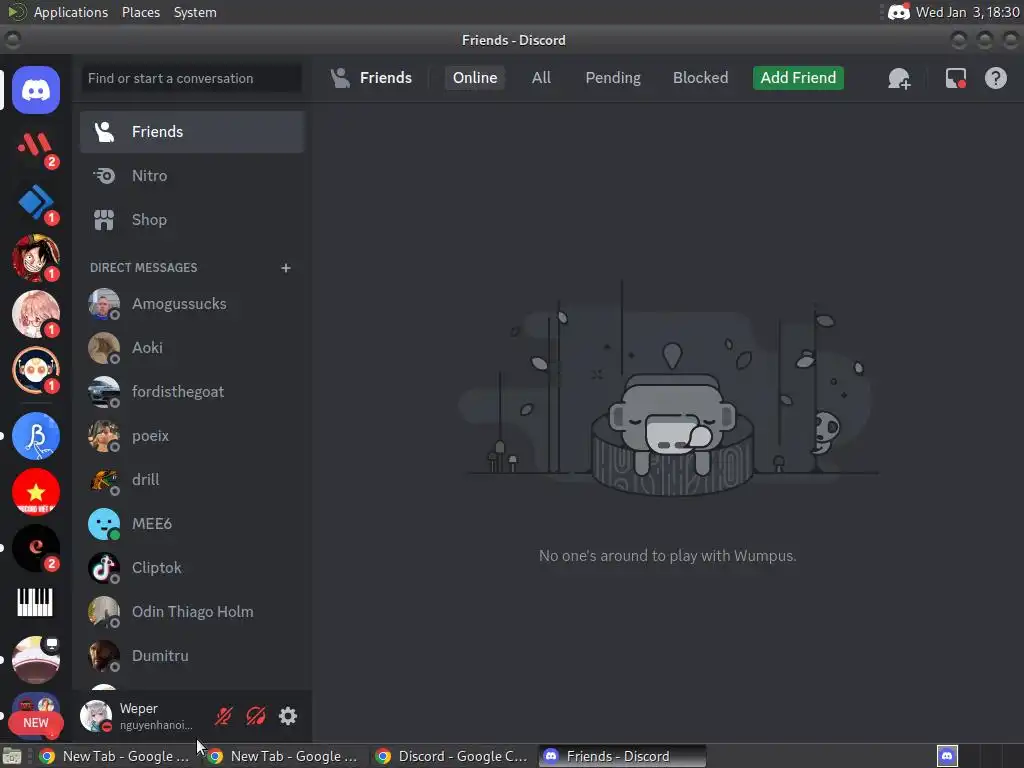Open the blue diamond server icon
1024x768 pixels.
point(36,202)
